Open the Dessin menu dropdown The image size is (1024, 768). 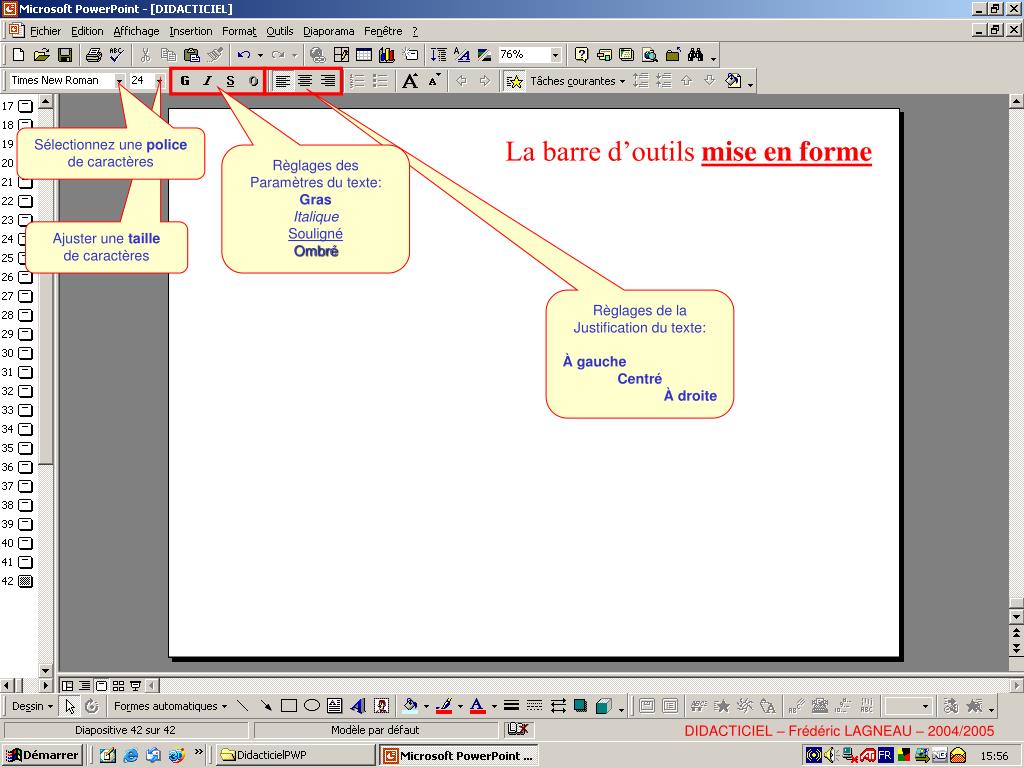(32, 706)
